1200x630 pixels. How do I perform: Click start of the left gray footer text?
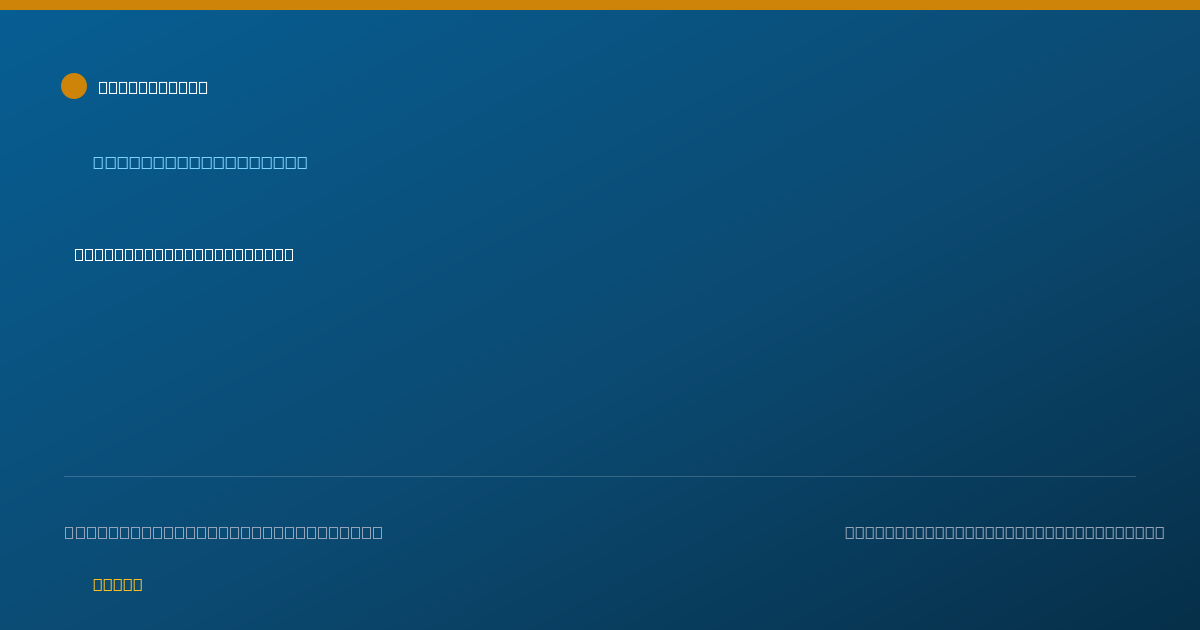[x=70, y=532]
